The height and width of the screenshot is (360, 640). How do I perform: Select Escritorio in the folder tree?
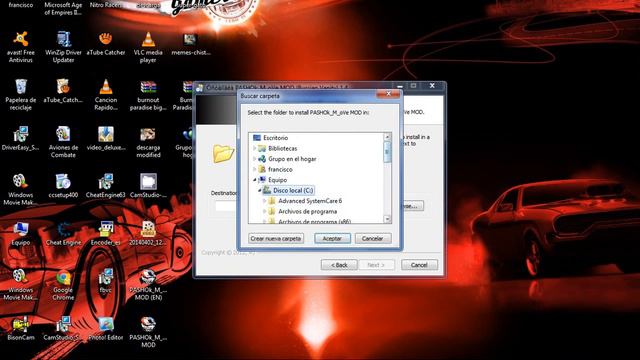[276, 138]
